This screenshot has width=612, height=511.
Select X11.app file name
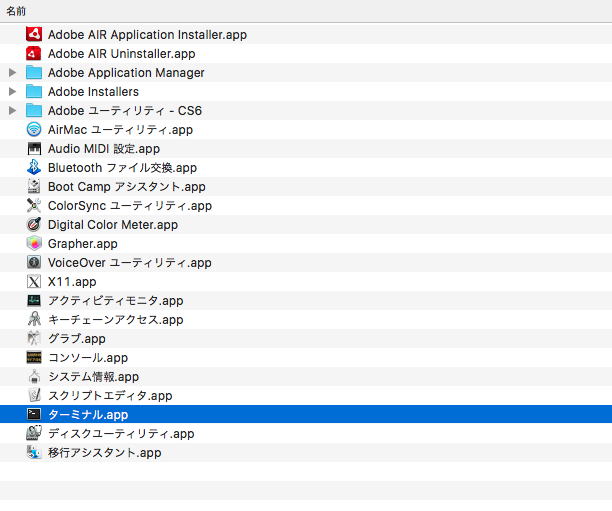pyautogui.click(x=72, y=282)
